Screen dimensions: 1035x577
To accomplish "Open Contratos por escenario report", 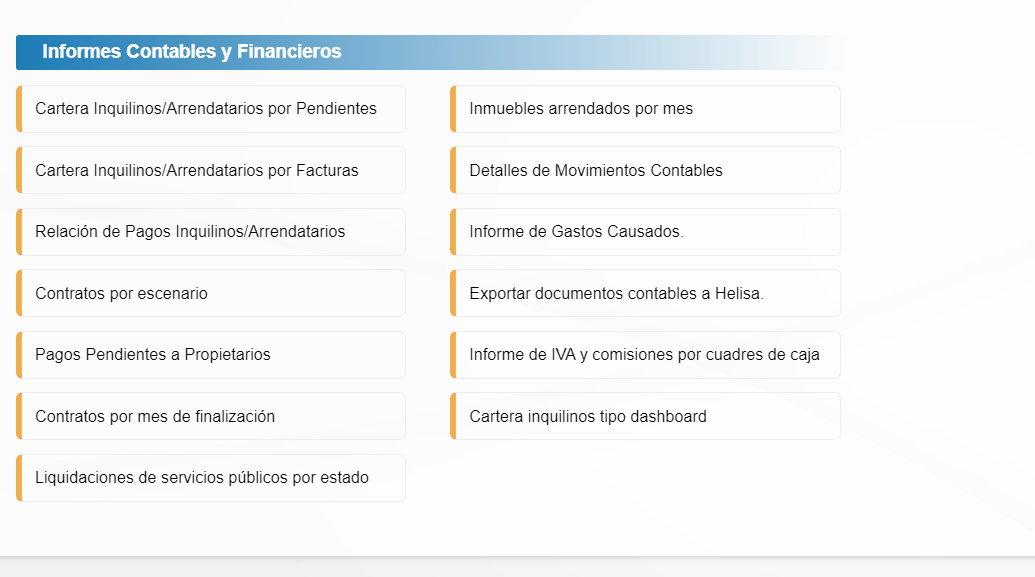I will pos(122,293).
